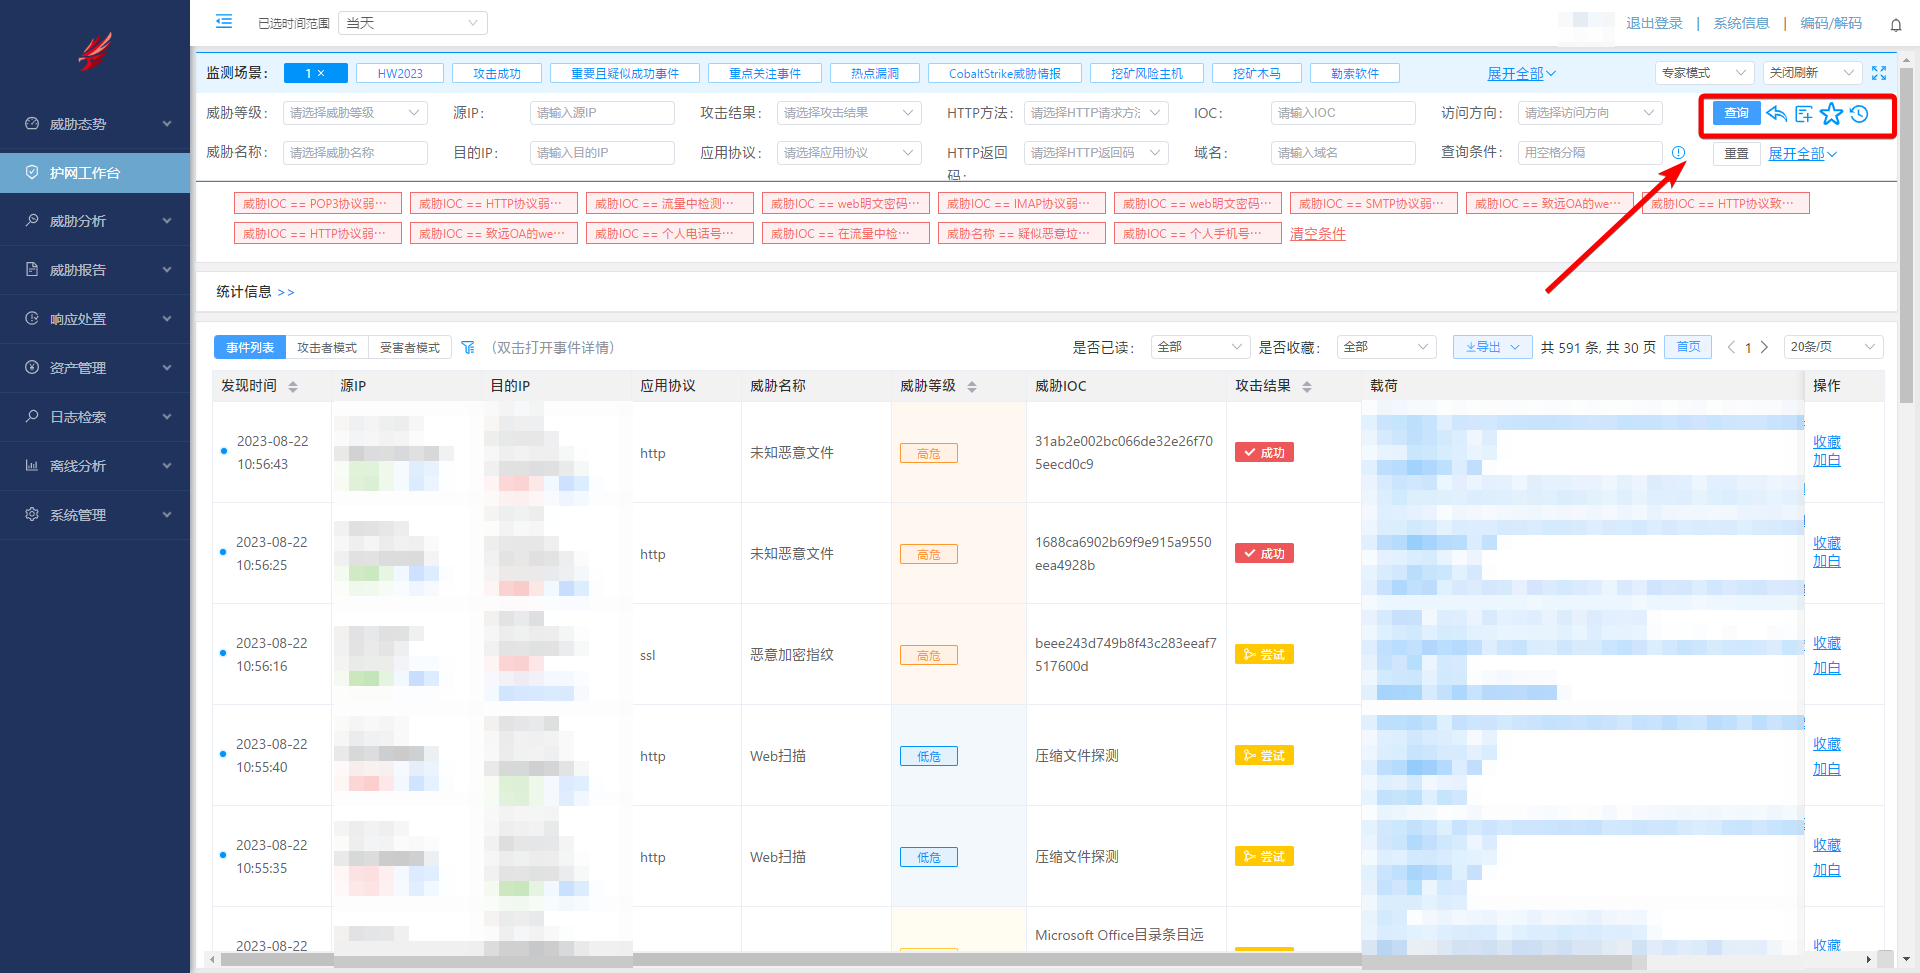Viewport: 1920px width, 973px height.
Task: Click the 资产管理 icon in the sidebar
Action: click(32, 367)
